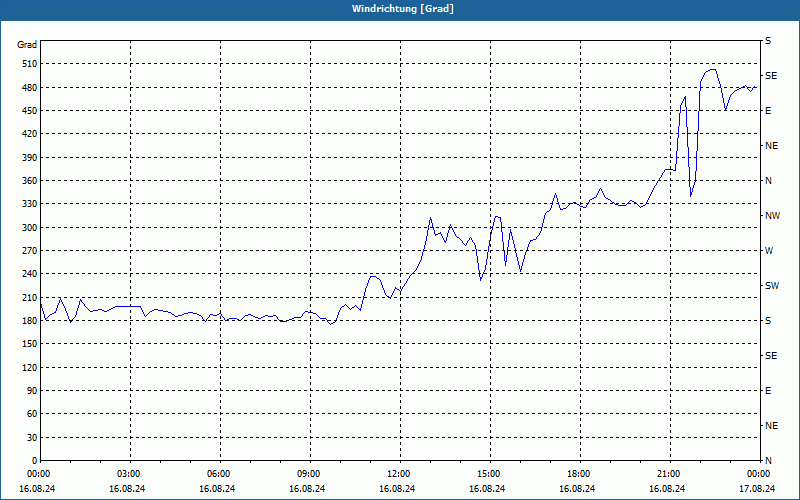The width and height of the screenshot is (800, 500).
Task: Click the 15:00 time label
Action: pos(490,474)
